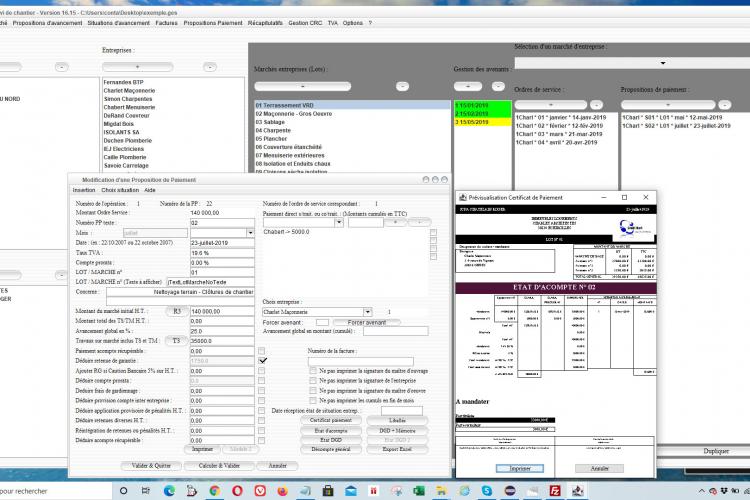Screen dimensions: 750x500
Task: Open the Mail app on taskbar
Action: pyautogui.click(x=351, y=490)
